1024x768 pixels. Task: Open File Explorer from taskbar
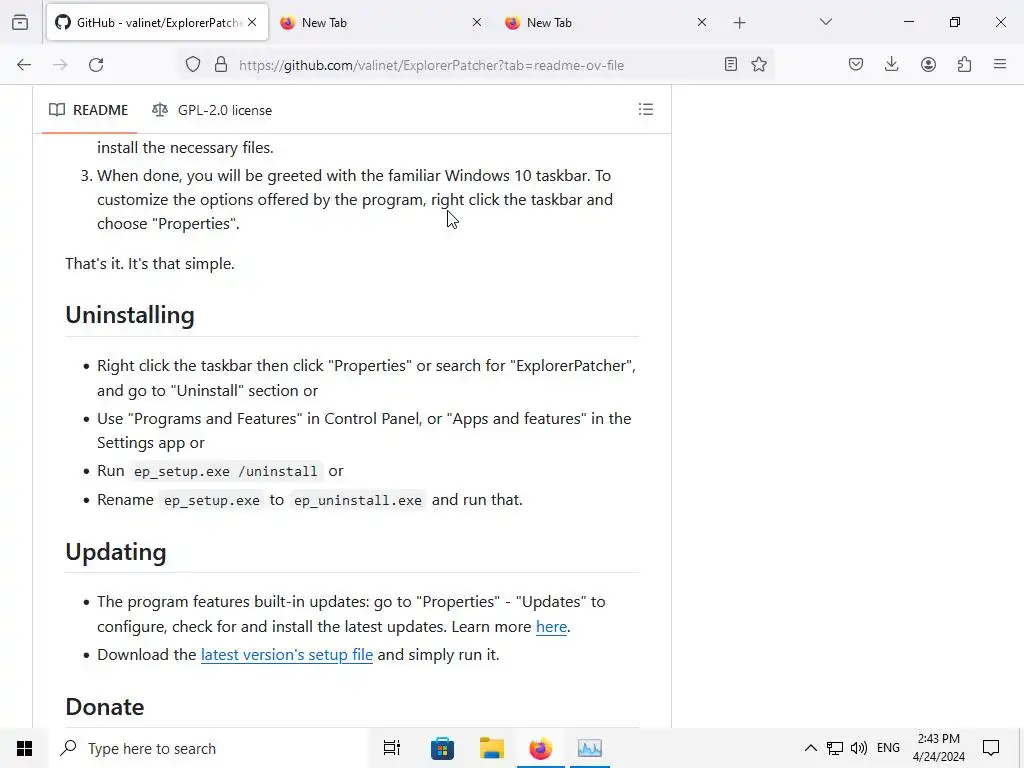492,748
